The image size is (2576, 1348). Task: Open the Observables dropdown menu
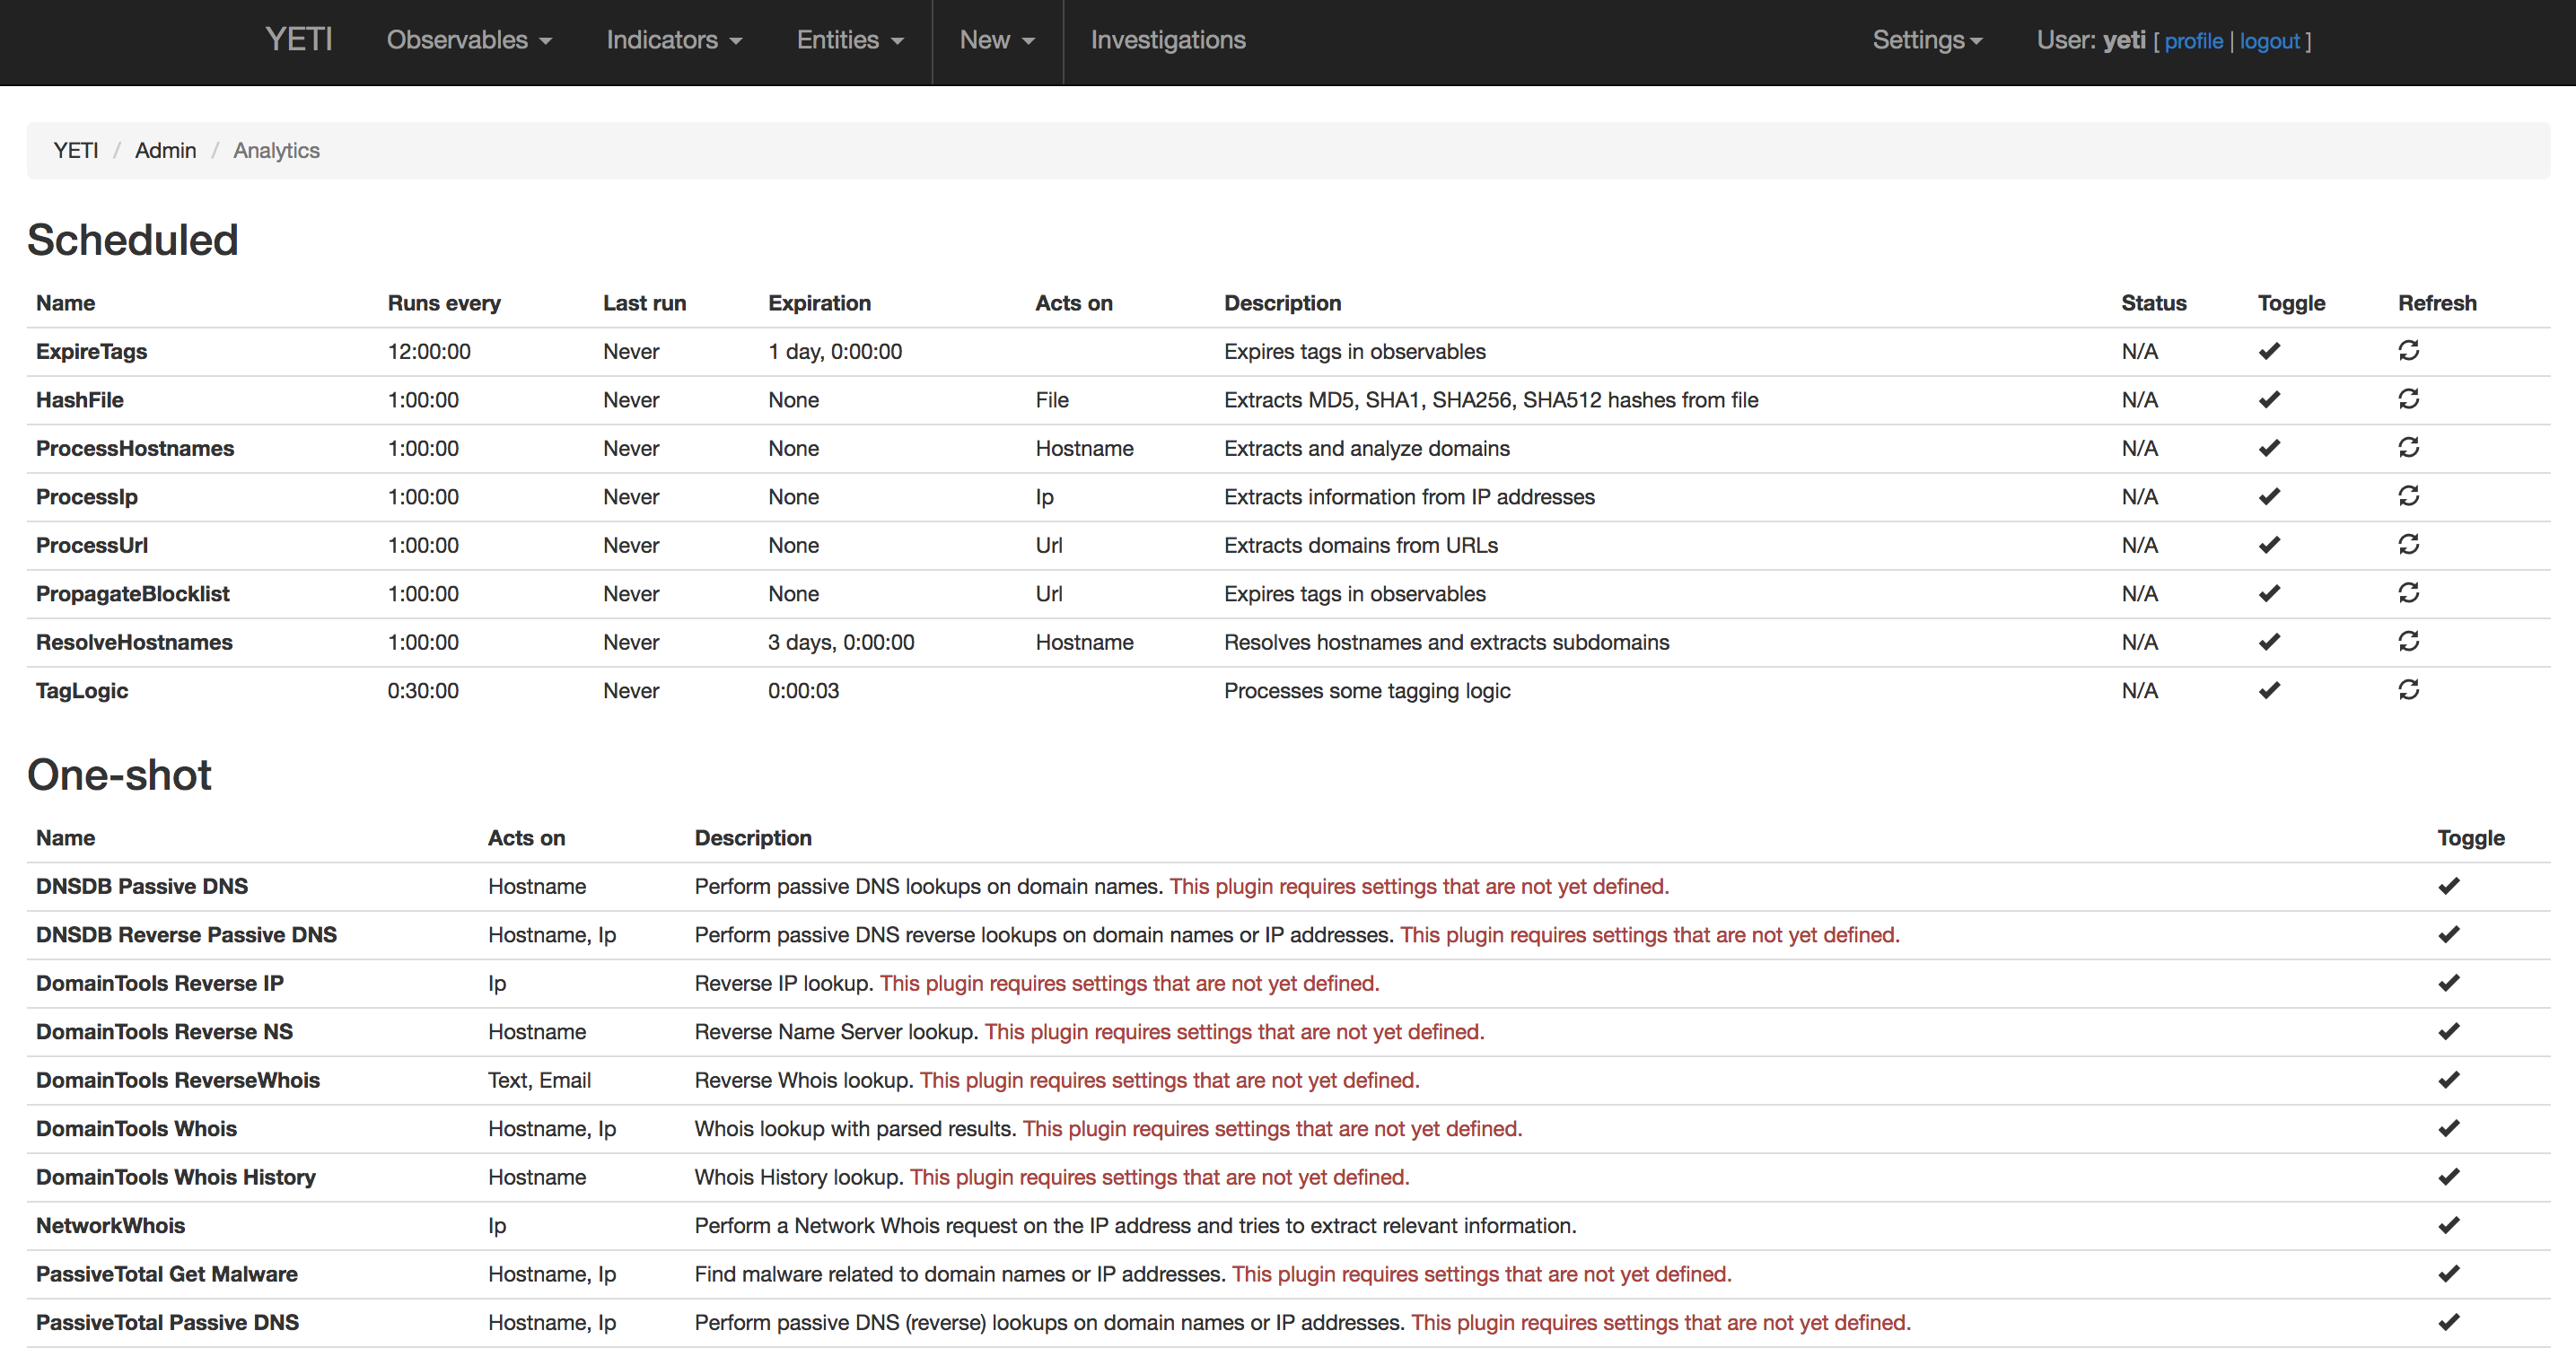pyautogui.click(x=468, y=40)
